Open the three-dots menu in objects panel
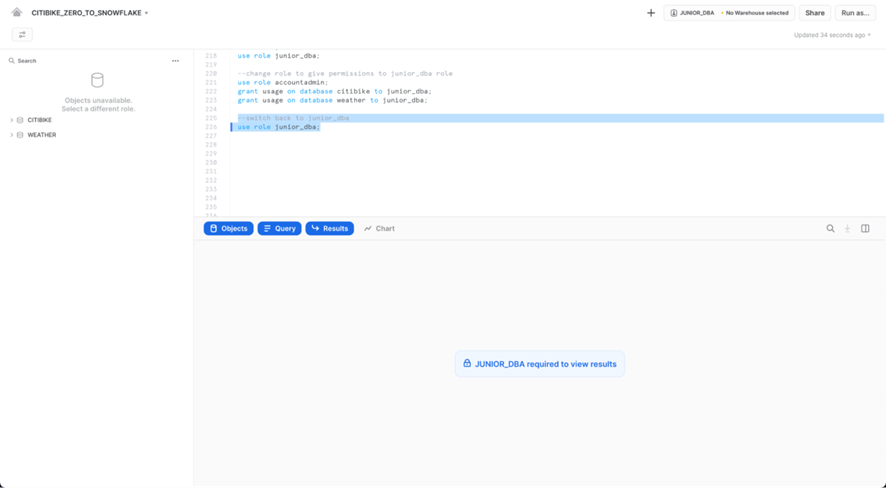 pyautogui.click(x=175, y=61)
